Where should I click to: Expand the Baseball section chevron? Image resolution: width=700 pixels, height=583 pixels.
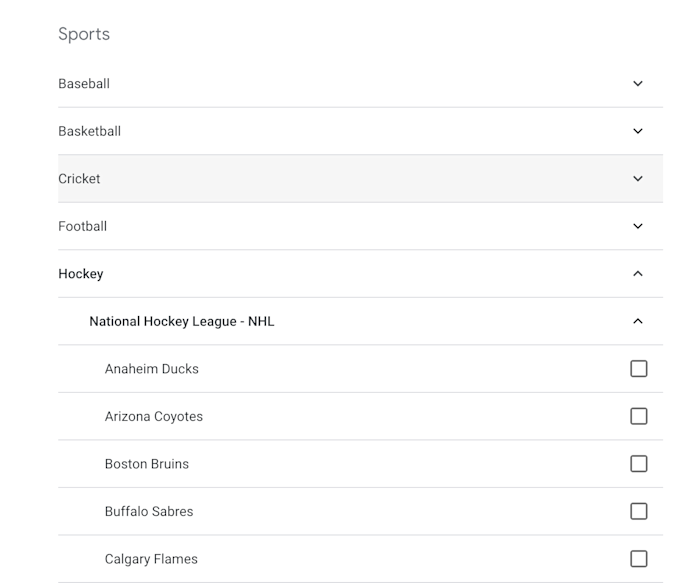(638, 84)
